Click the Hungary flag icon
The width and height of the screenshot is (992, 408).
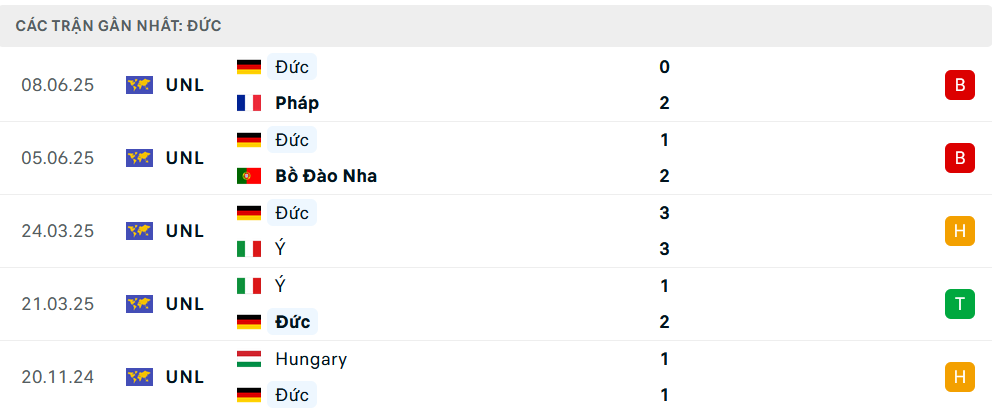point(248,359)
